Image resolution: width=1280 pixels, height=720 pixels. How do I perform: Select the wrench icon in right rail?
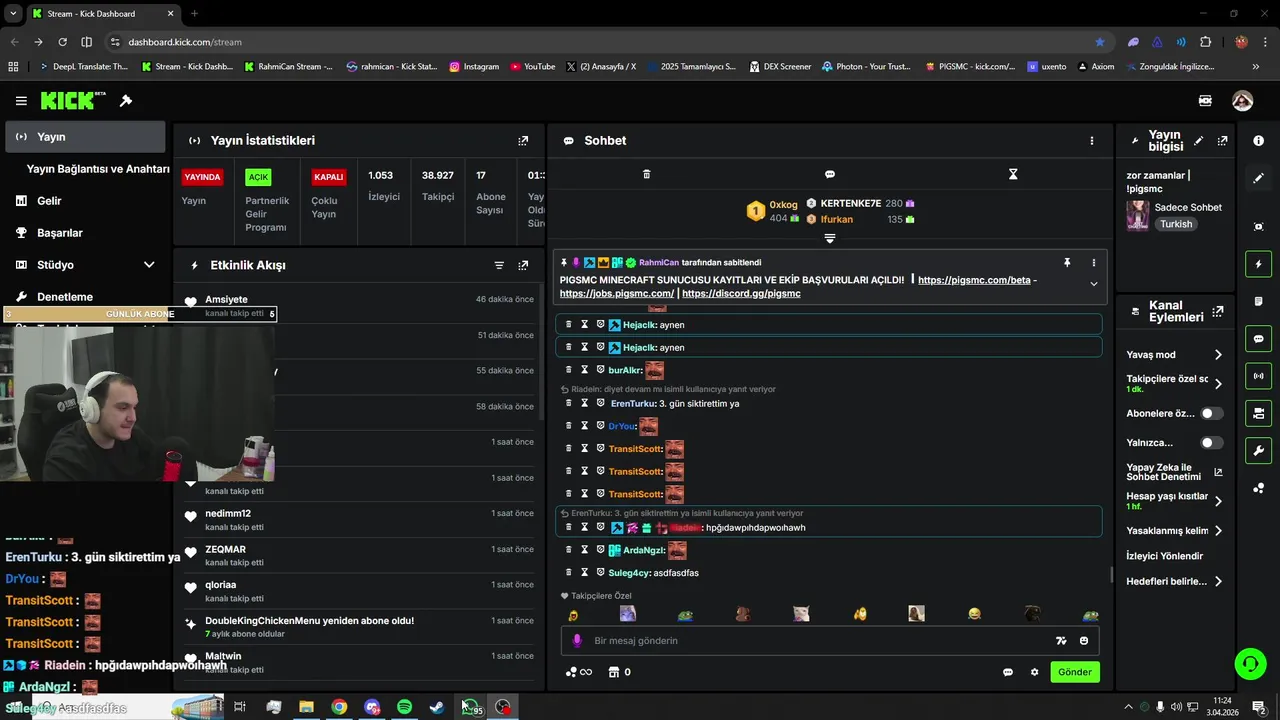pos(1258,450)
